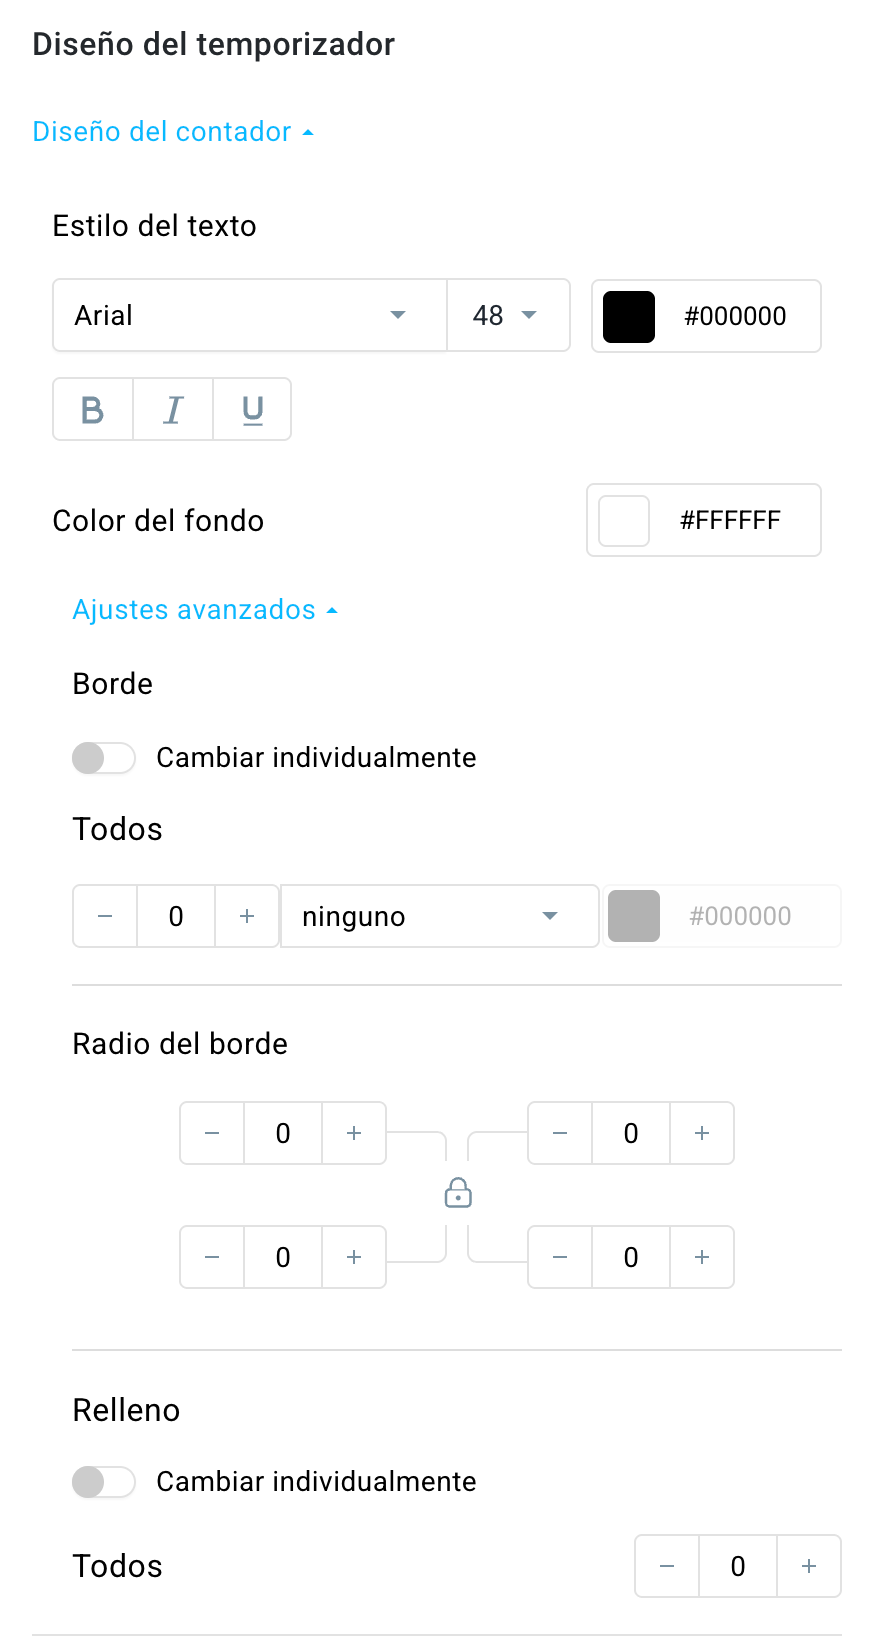Collapse the Diseño del contador section
This screenshot has height=1641, width=892.
pos(173,132)
